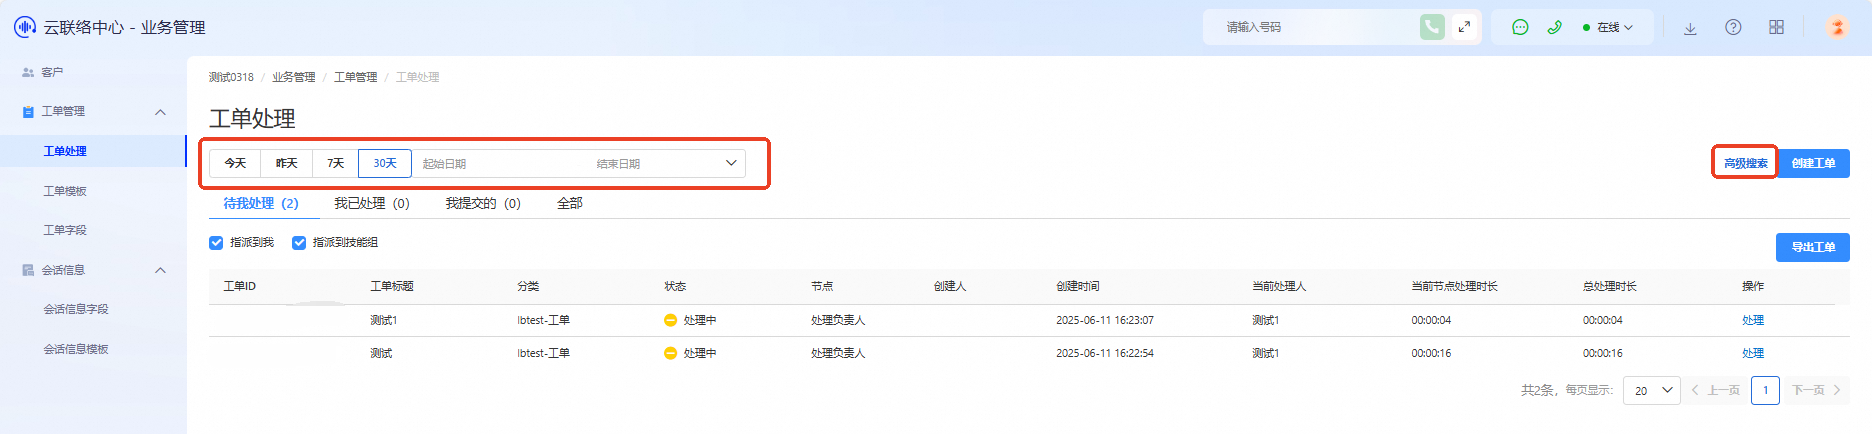Image resolution: width=1872 pixels, height=434 pixels.
Task: Click the 当前节点处理时长 column header
Action: [1454, 286]
